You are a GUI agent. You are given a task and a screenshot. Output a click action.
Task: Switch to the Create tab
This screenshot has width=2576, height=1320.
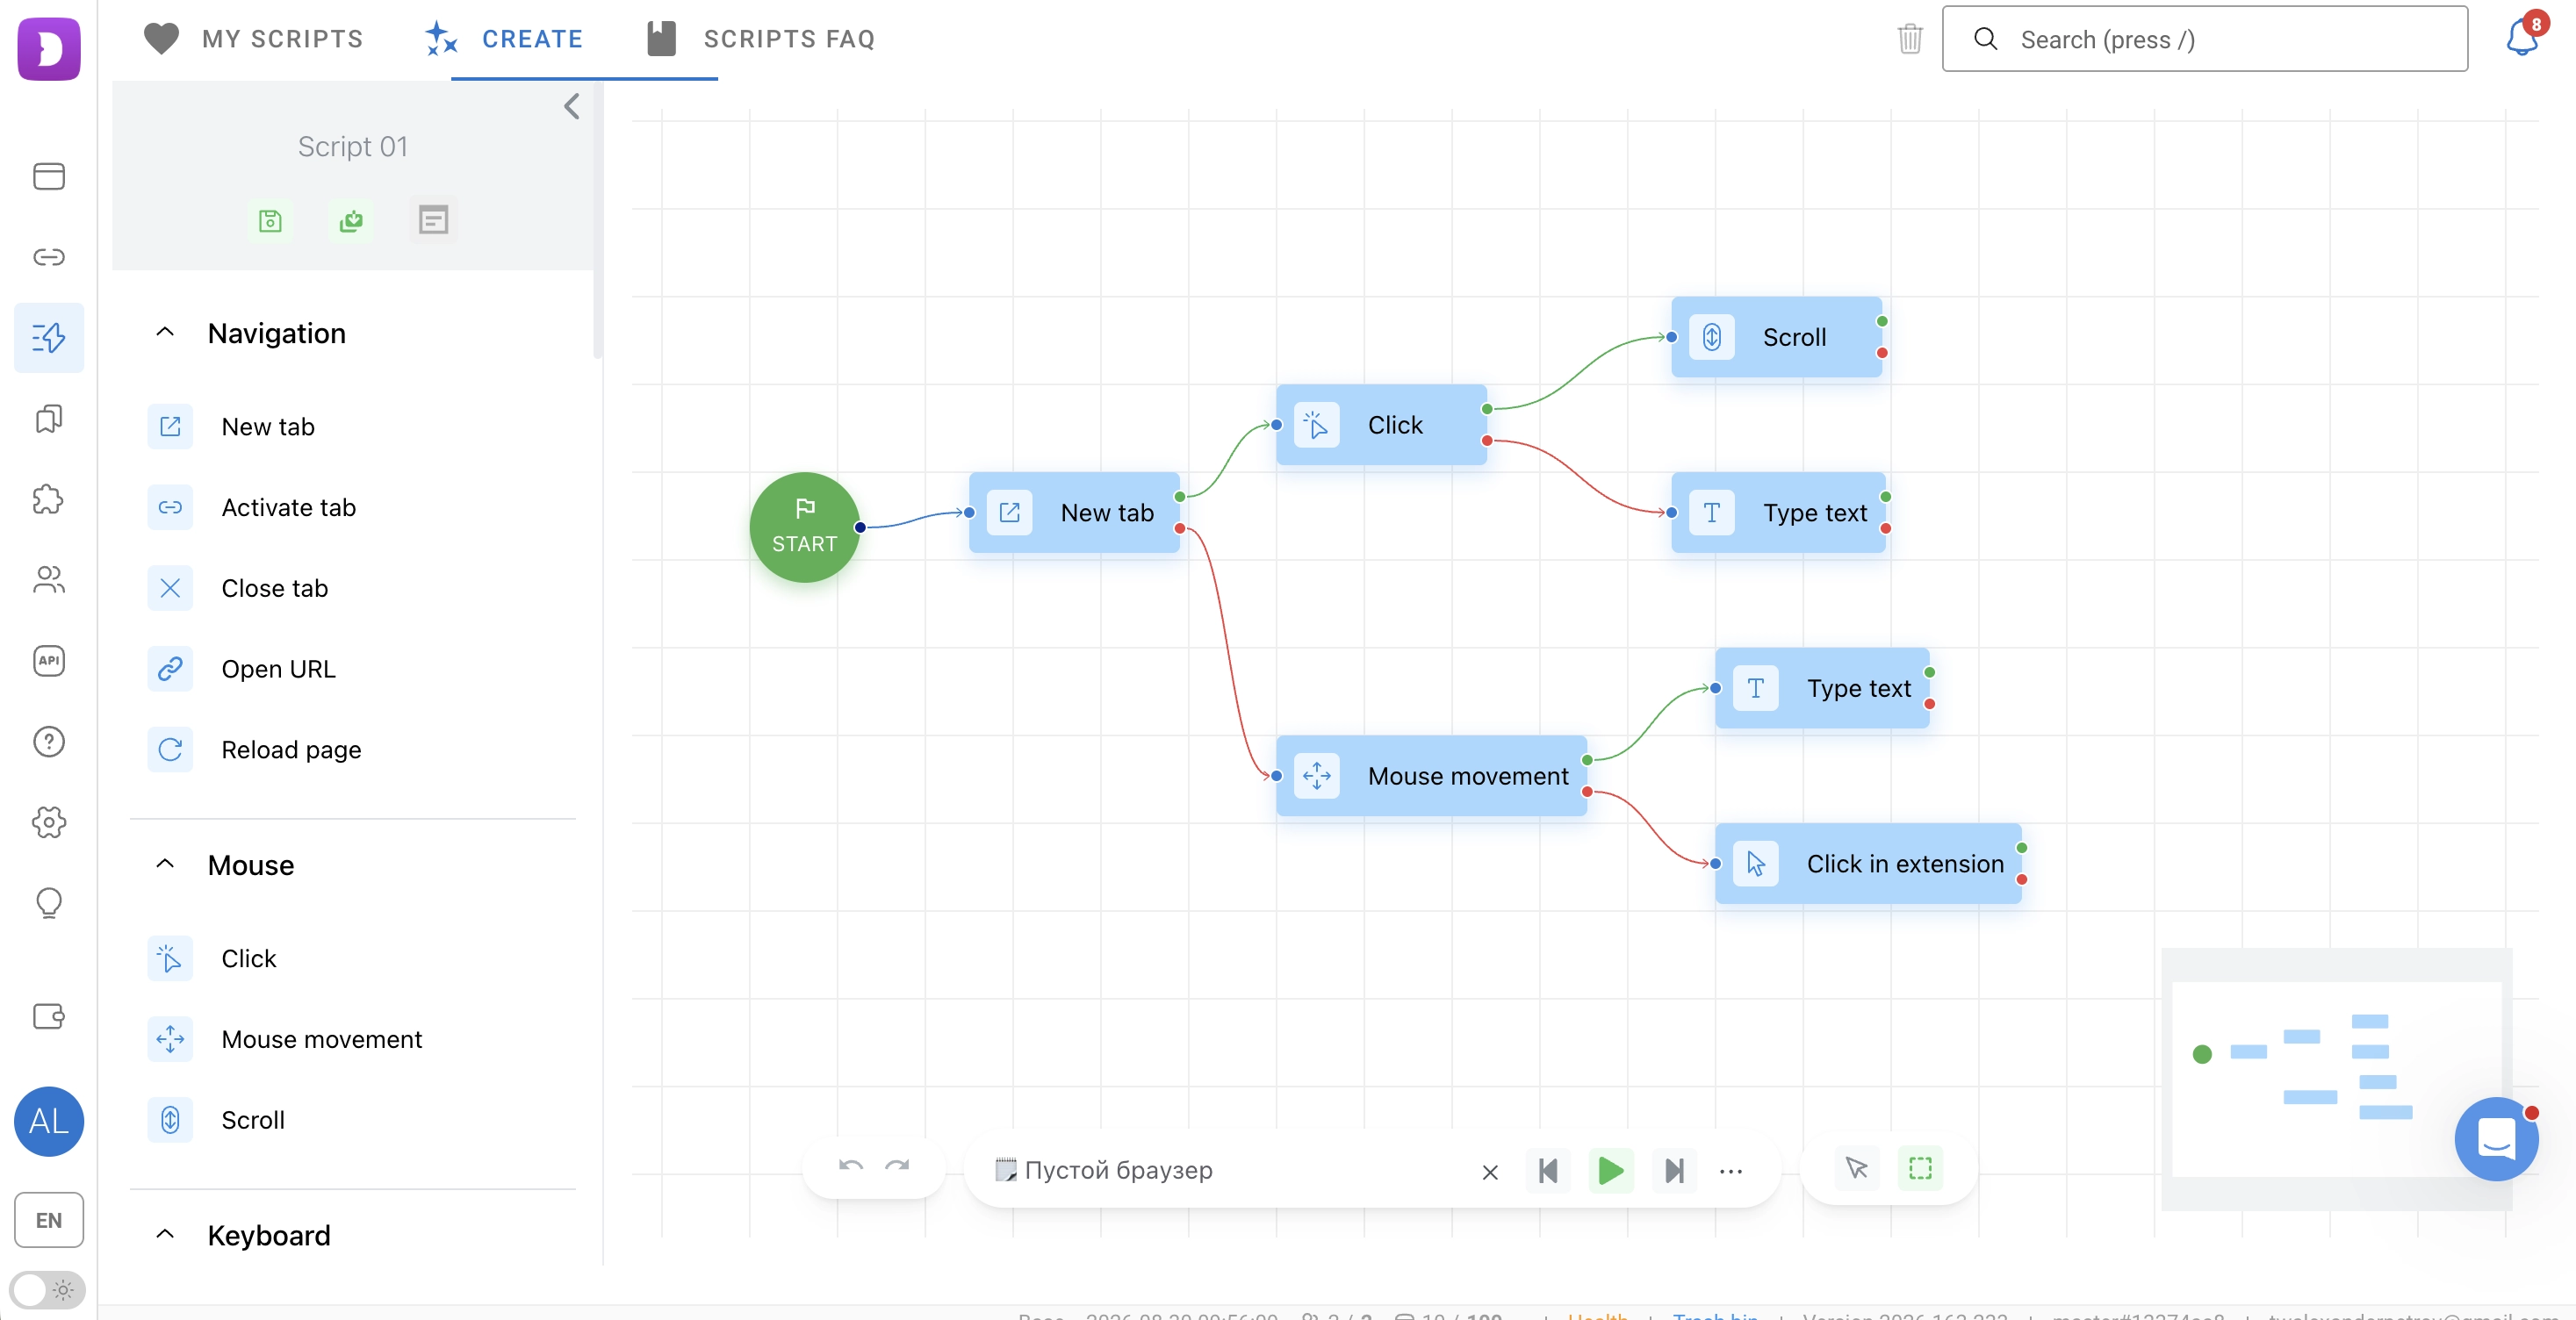503,39
